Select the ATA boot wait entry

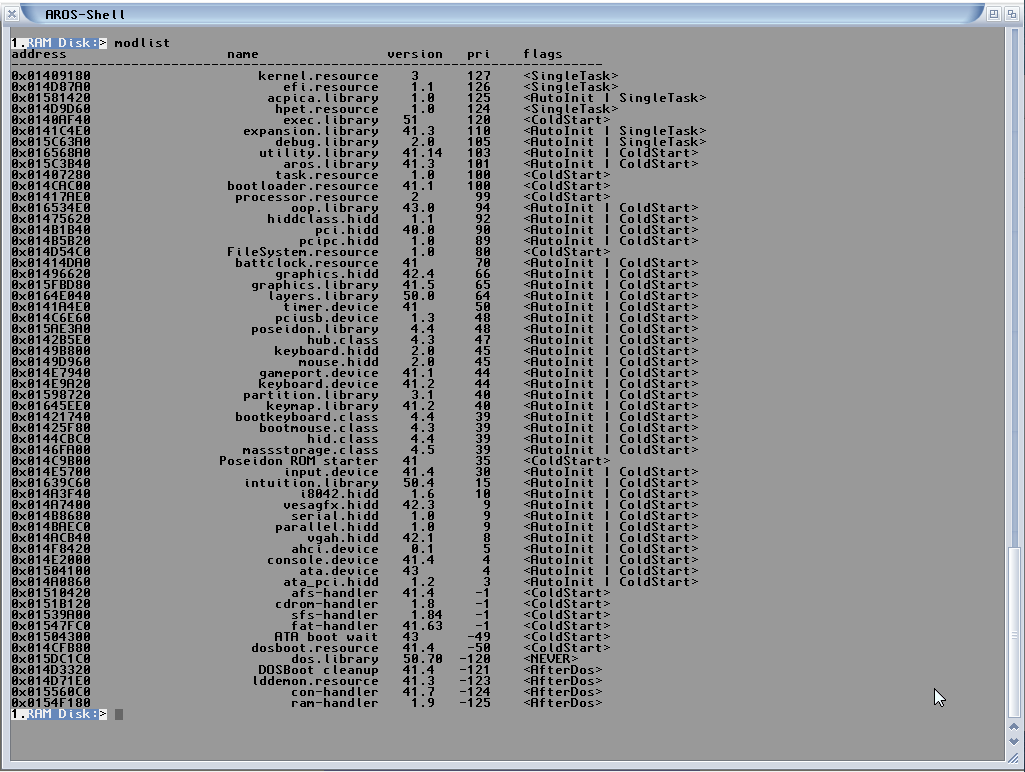[x=327, y=637]
